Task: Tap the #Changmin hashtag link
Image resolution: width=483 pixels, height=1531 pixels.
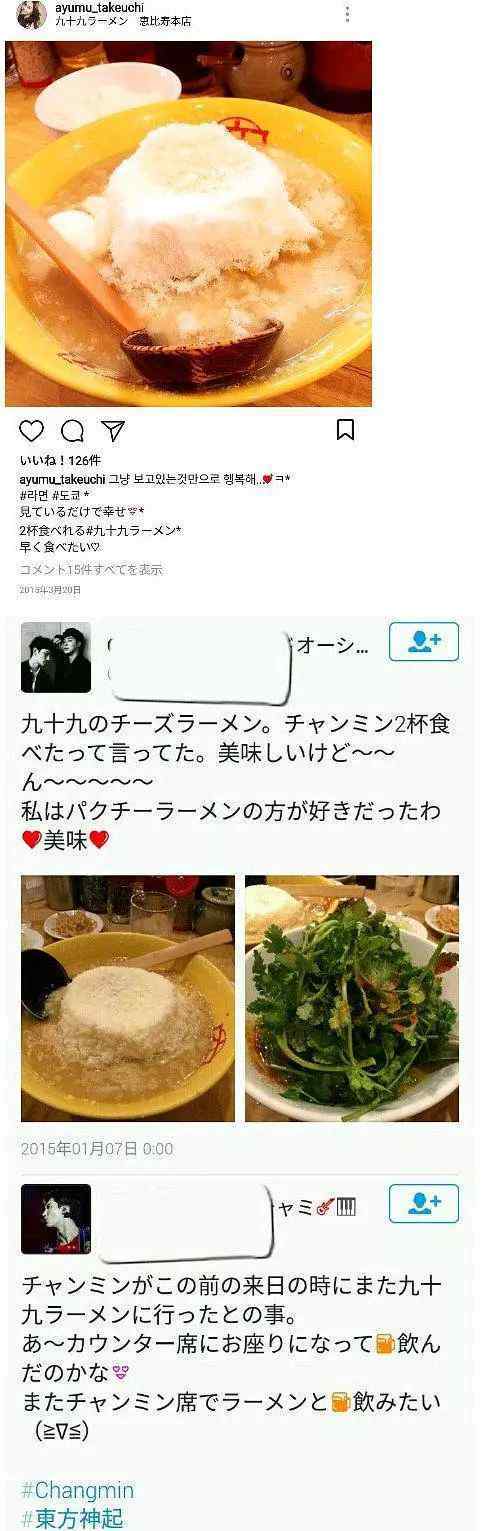Action: (x=77, y=1491)
